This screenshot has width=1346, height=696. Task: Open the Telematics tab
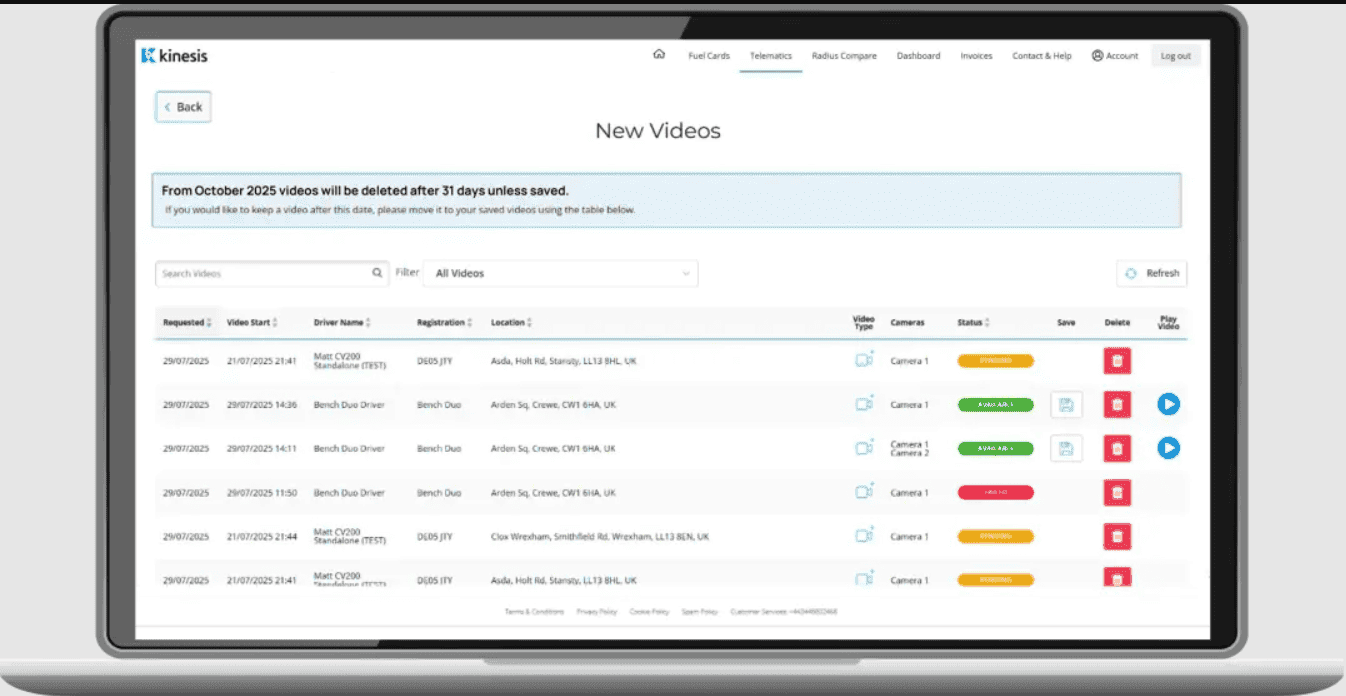[x=770, y=56]
